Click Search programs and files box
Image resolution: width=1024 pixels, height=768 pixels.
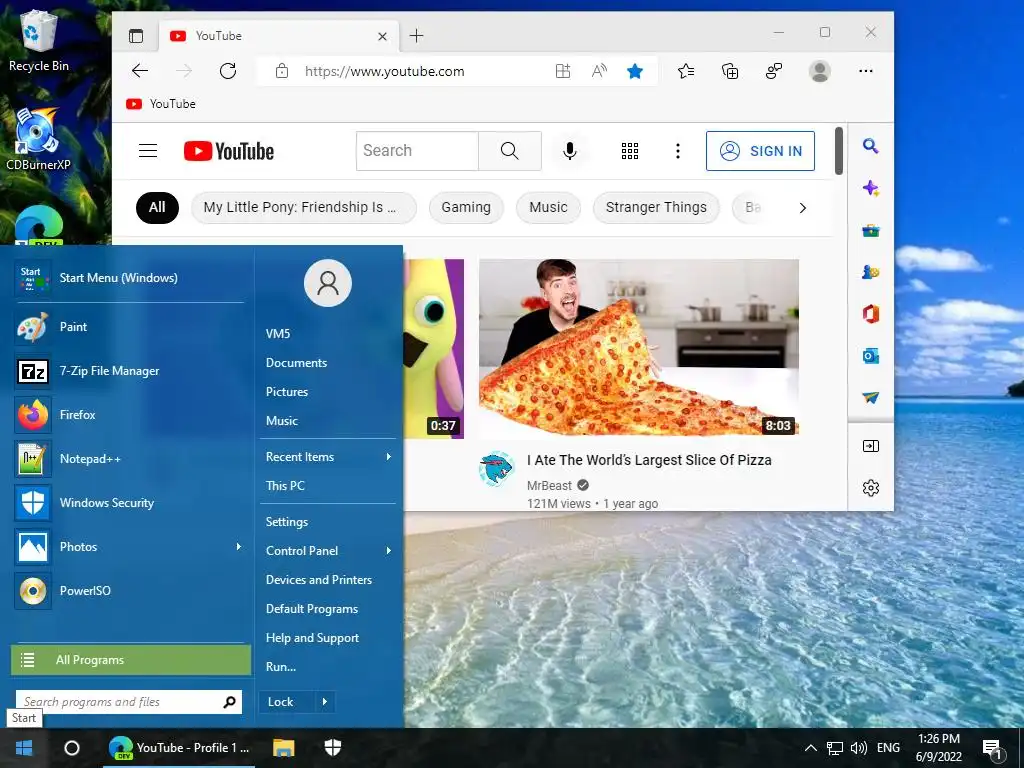click(x=129, y=702)
